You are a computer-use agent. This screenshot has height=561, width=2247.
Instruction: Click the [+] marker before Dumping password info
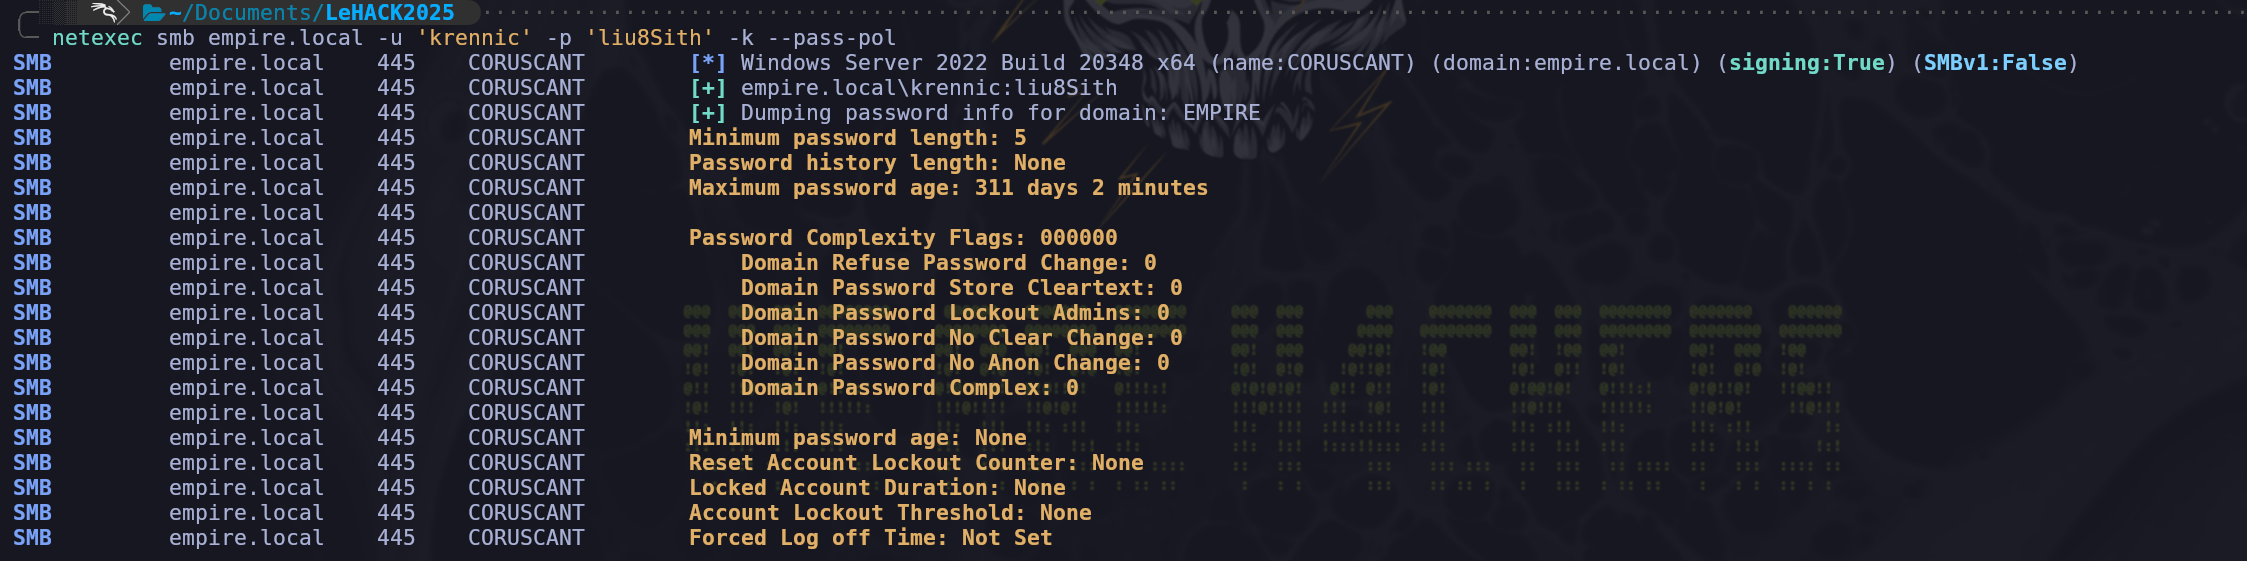pyautogui.click(x=708, y=113)
